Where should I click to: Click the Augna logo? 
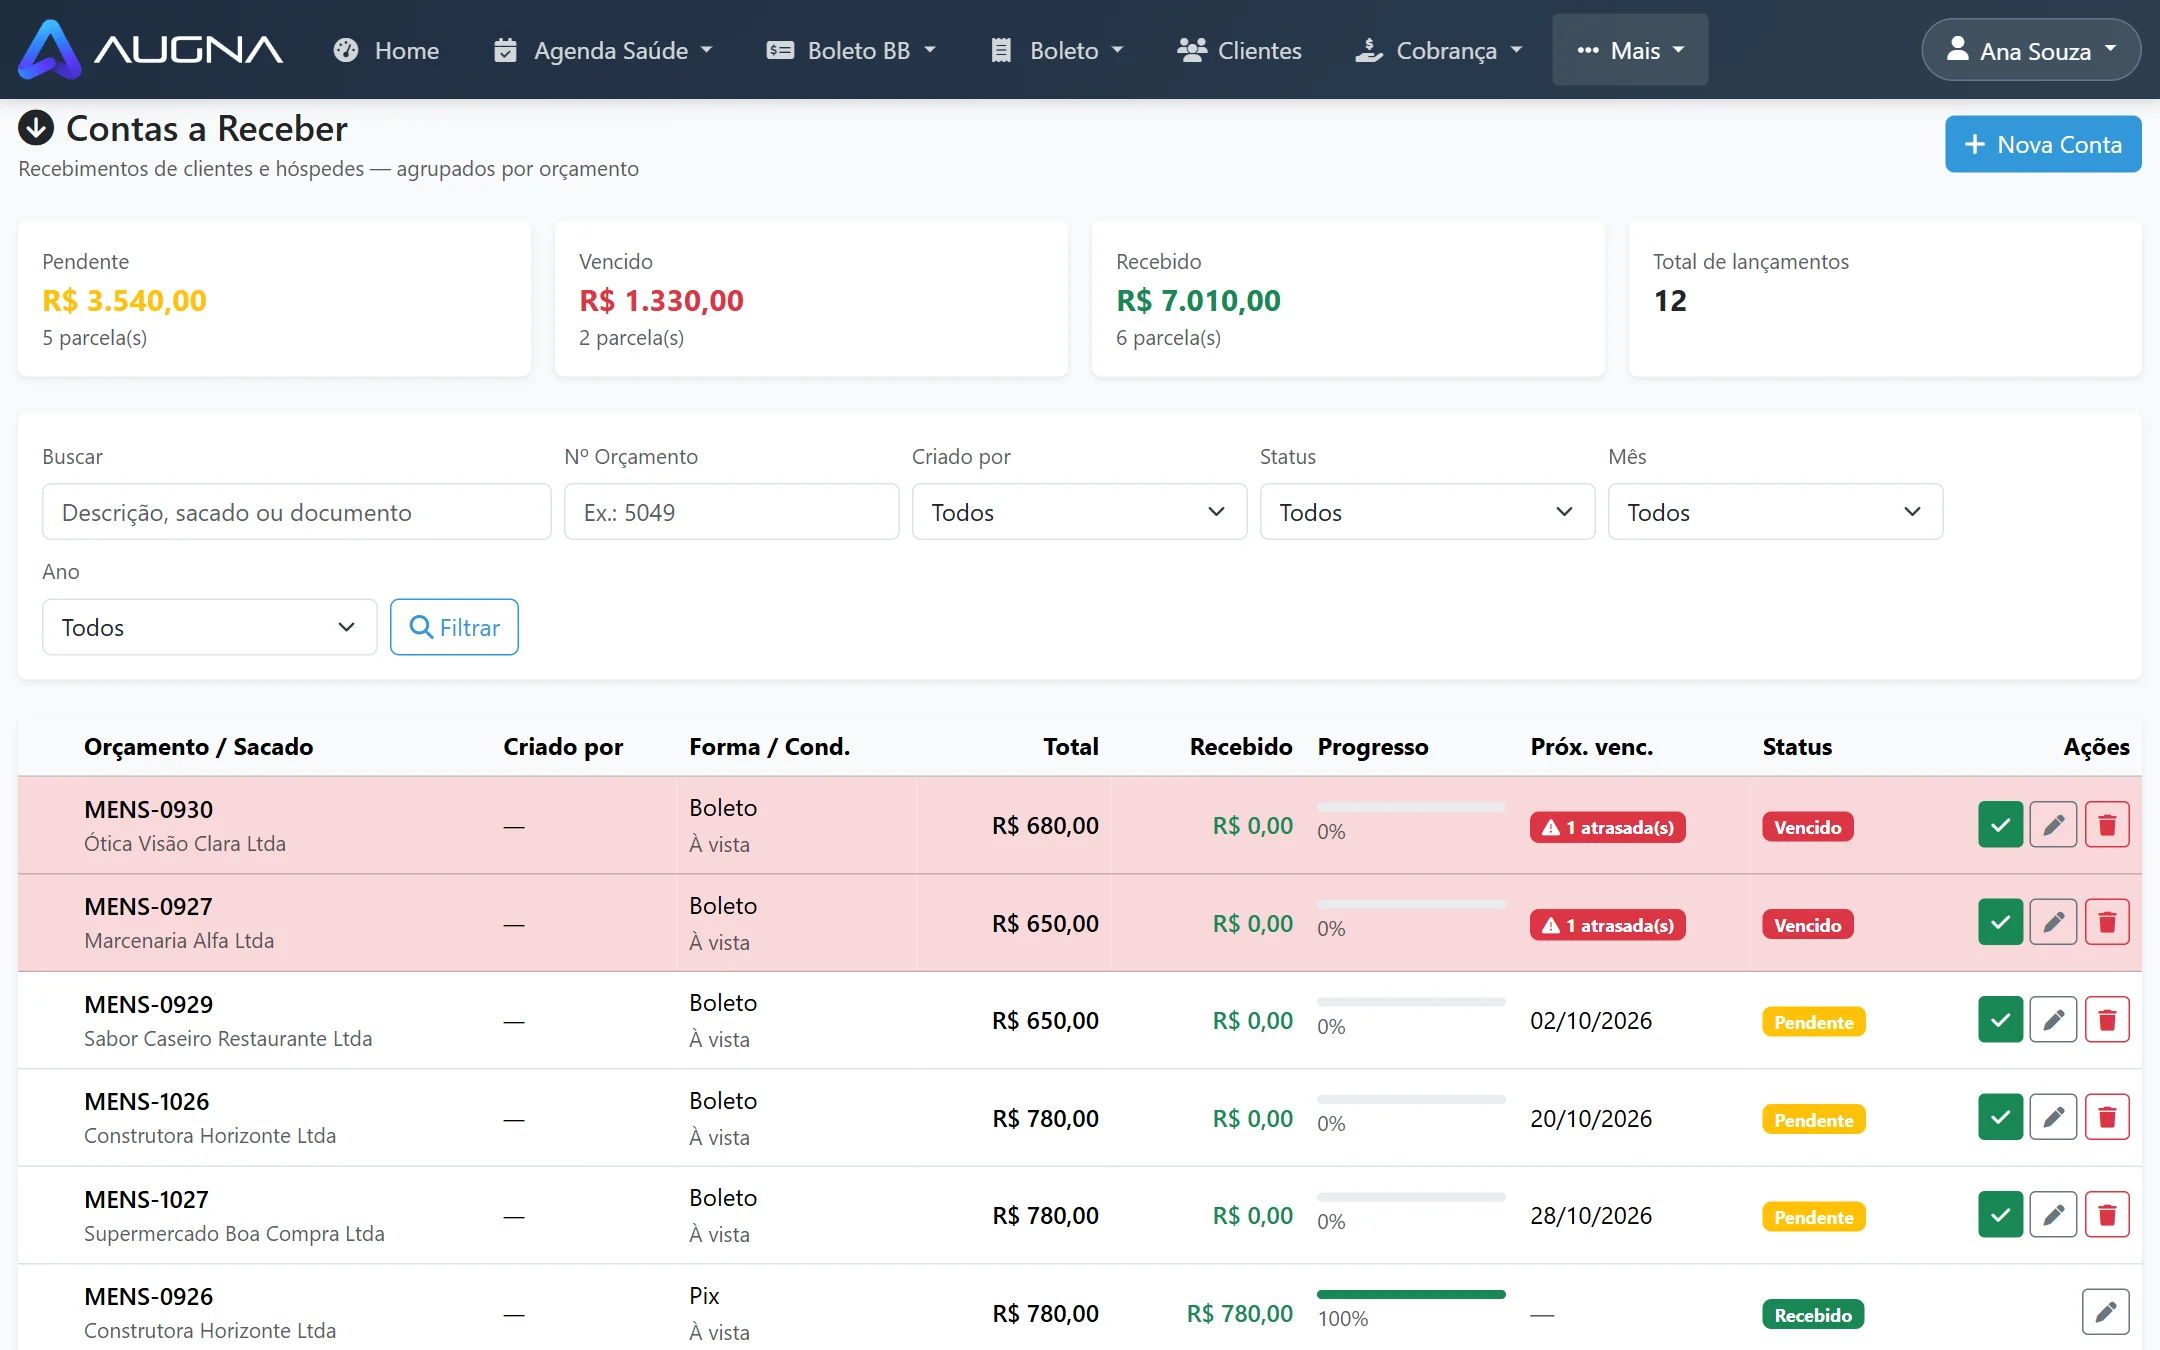(150, 49)
